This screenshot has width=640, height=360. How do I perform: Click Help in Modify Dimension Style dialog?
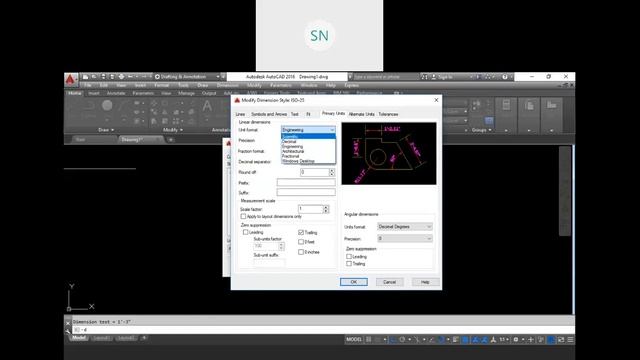(425, 282)
